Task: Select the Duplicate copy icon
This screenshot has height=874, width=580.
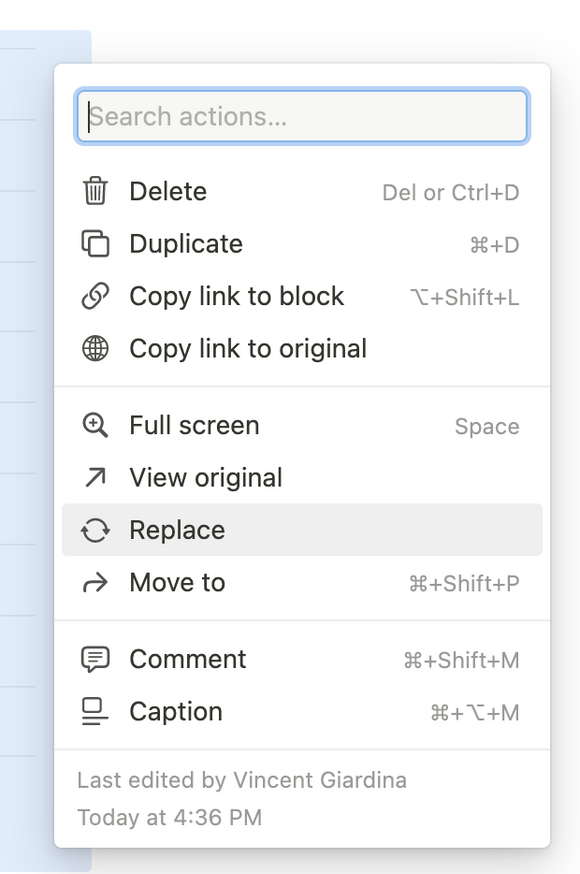Action: 95,244
